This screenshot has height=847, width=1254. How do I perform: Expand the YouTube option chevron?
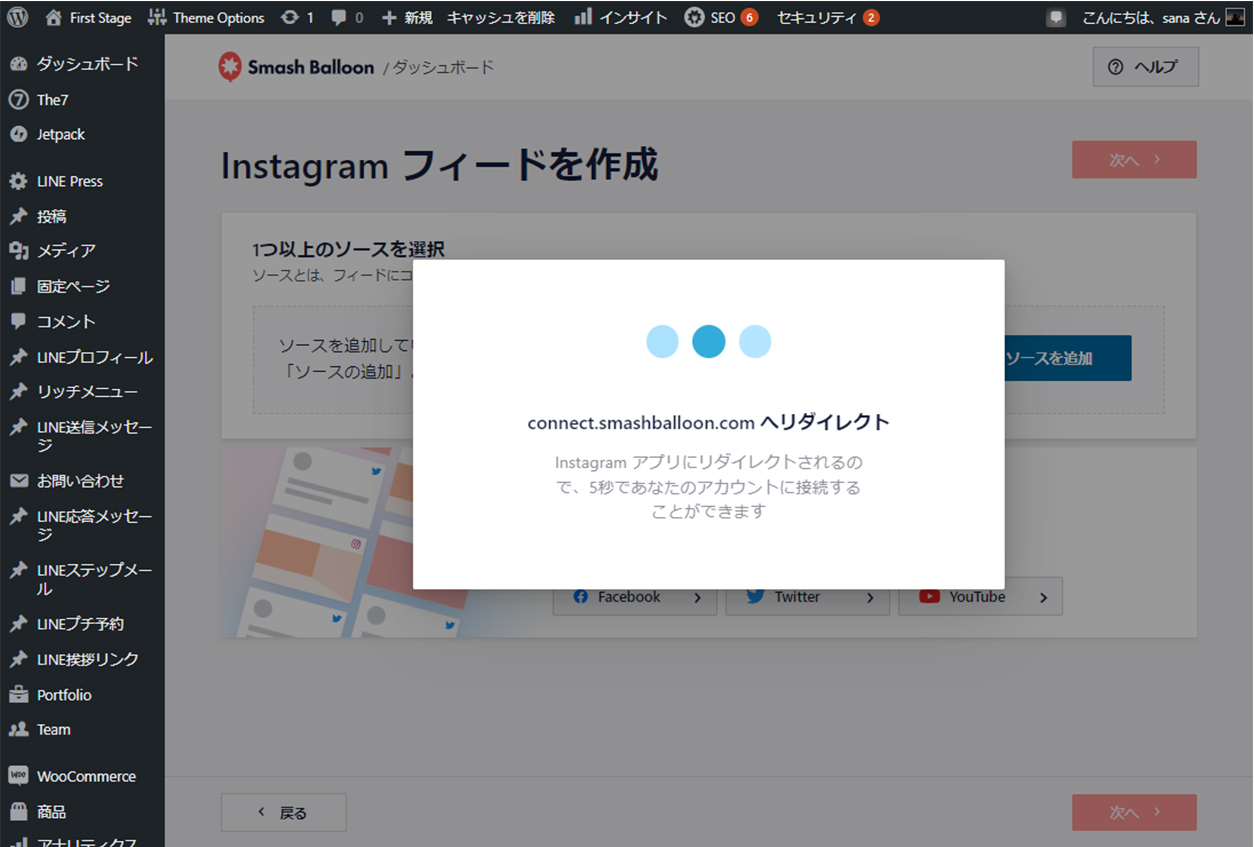click(x=1043, y=598)
